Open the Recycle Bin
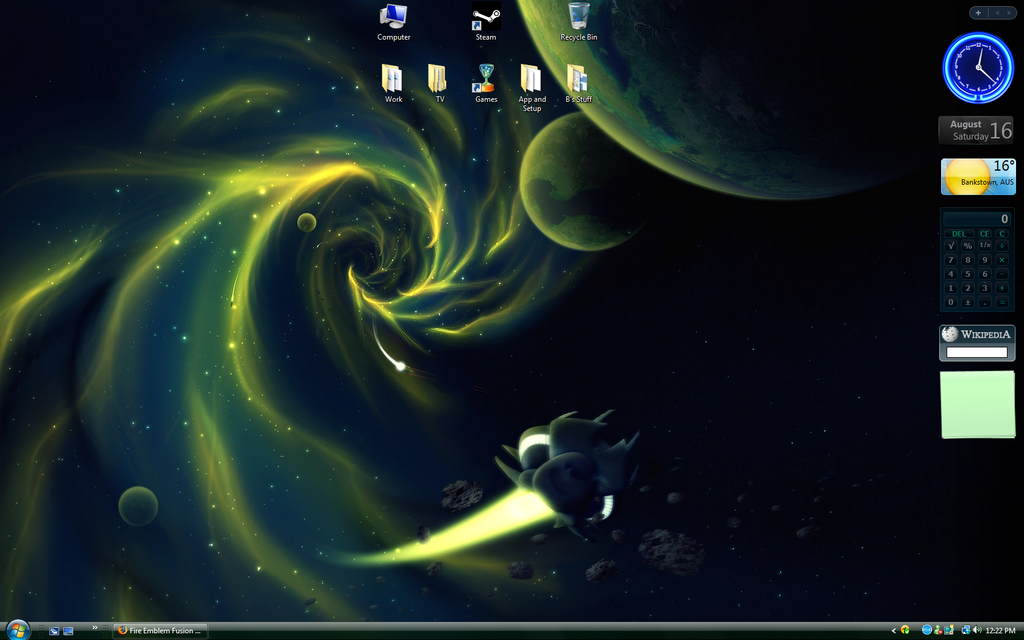This screenshot has height=640, width=1024. [x=578, y=18]
